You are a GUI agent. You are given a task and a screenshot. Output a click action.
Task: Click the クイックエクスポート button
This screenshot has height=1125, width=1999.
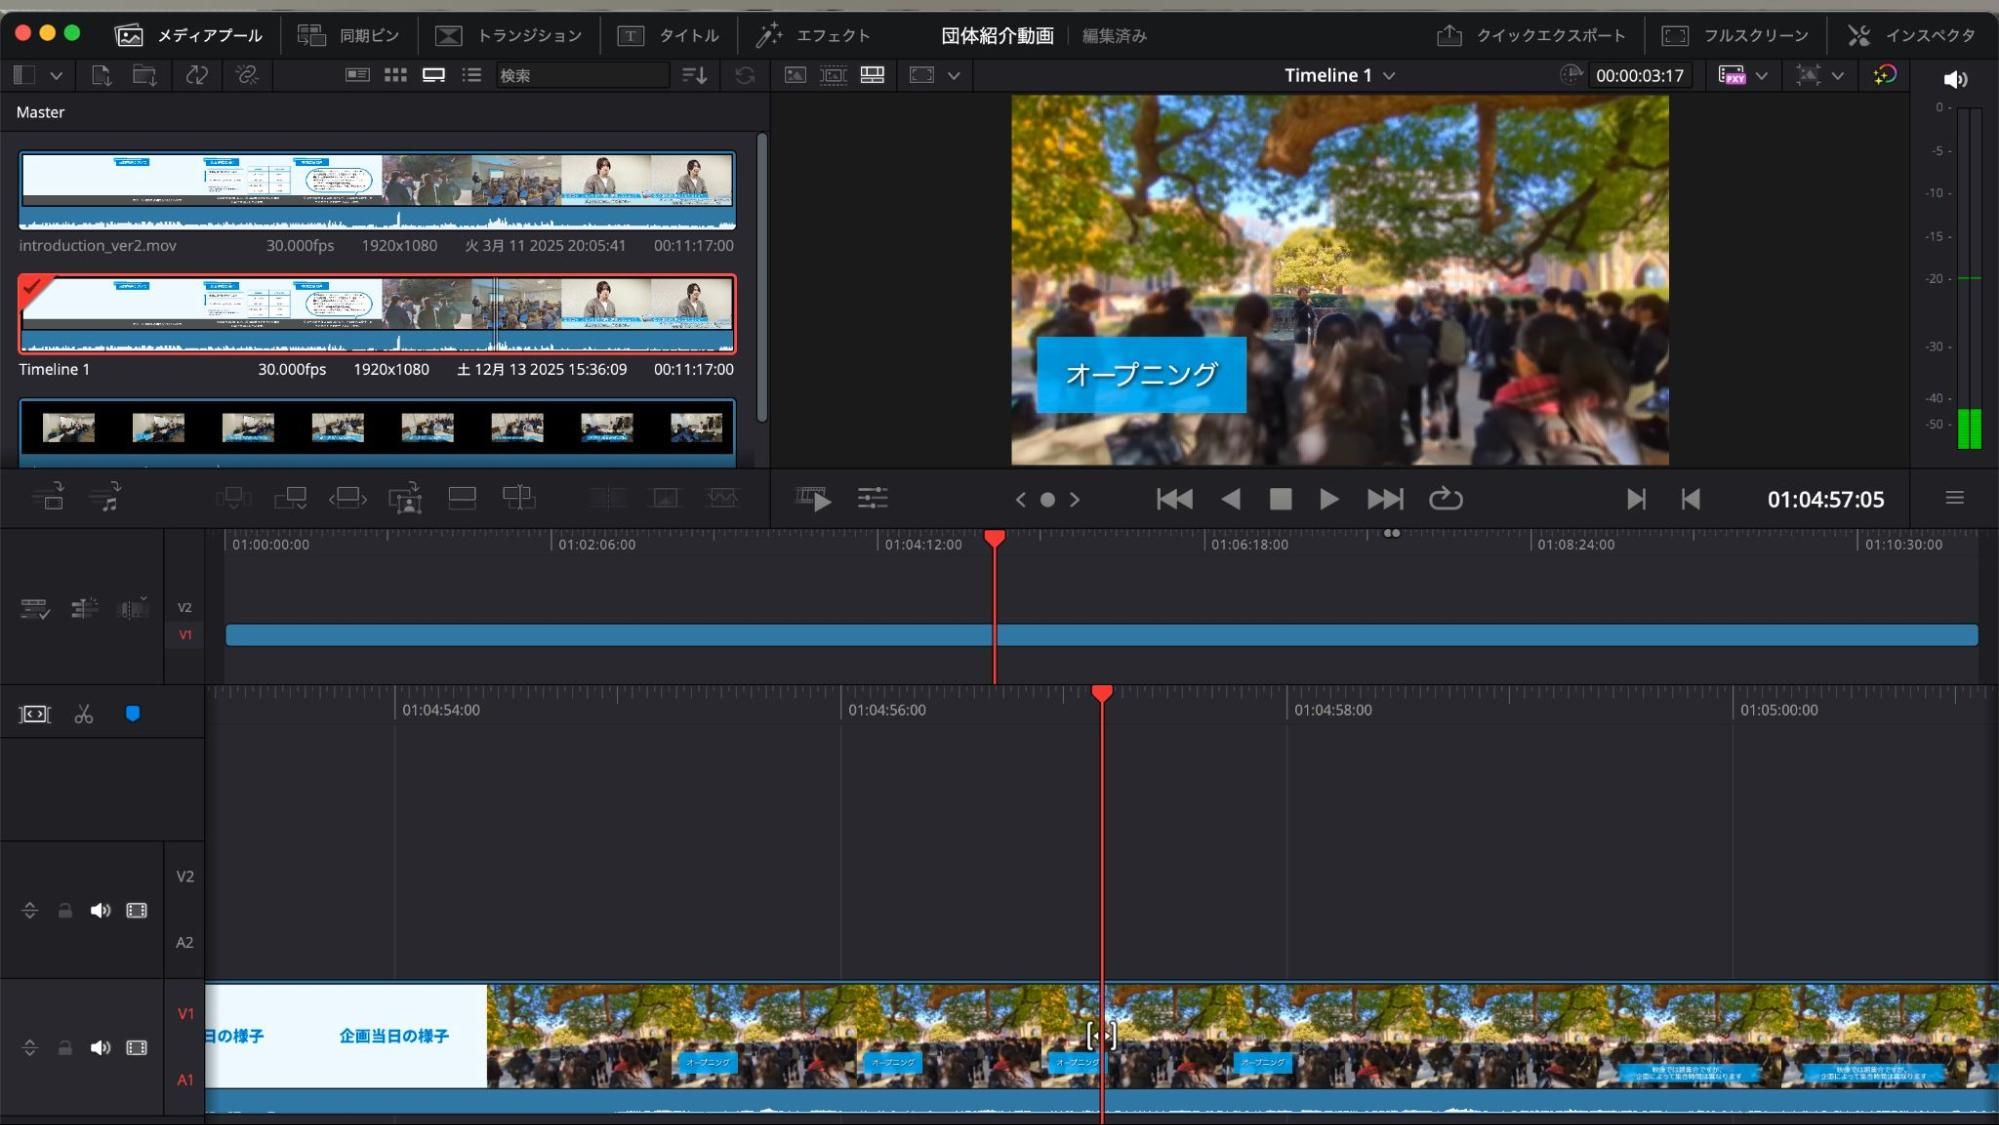(1531, 36)
